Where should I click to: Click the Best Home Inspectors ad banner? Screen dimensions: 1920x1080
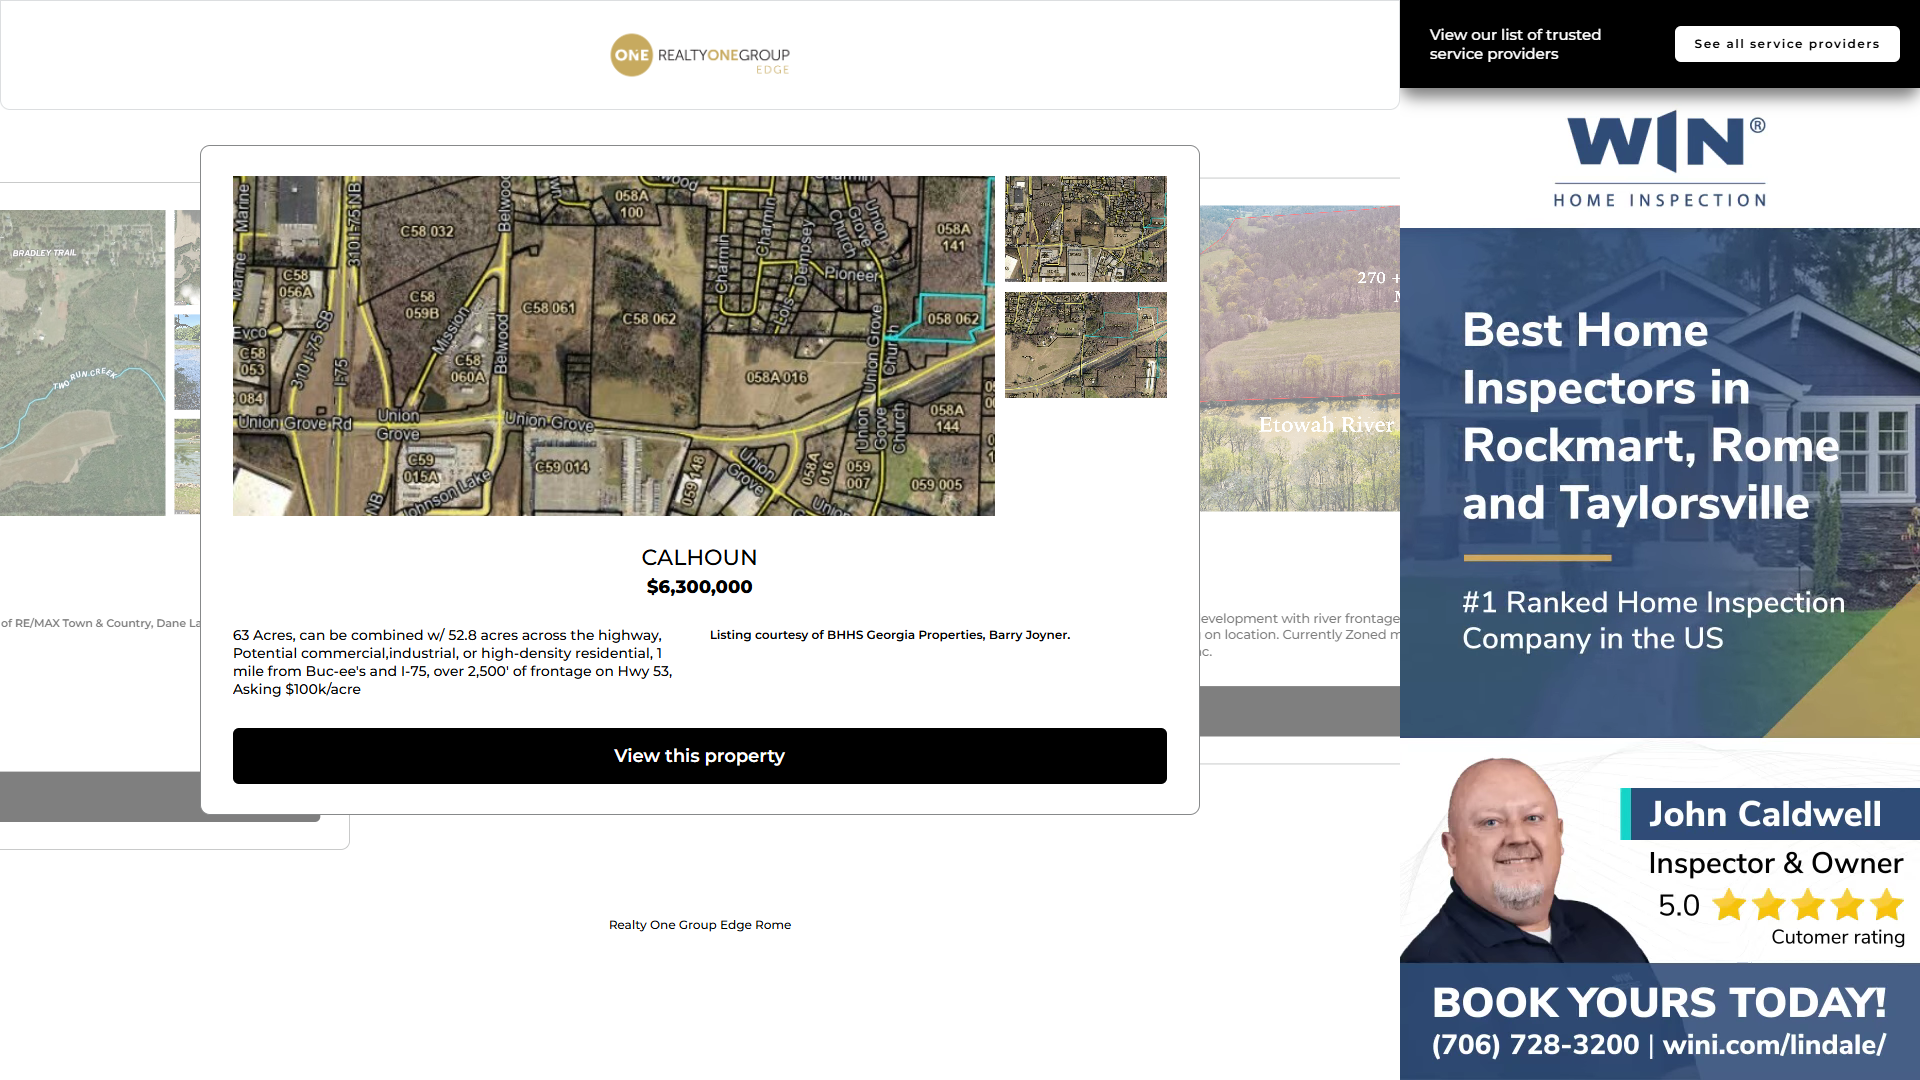1650,480
